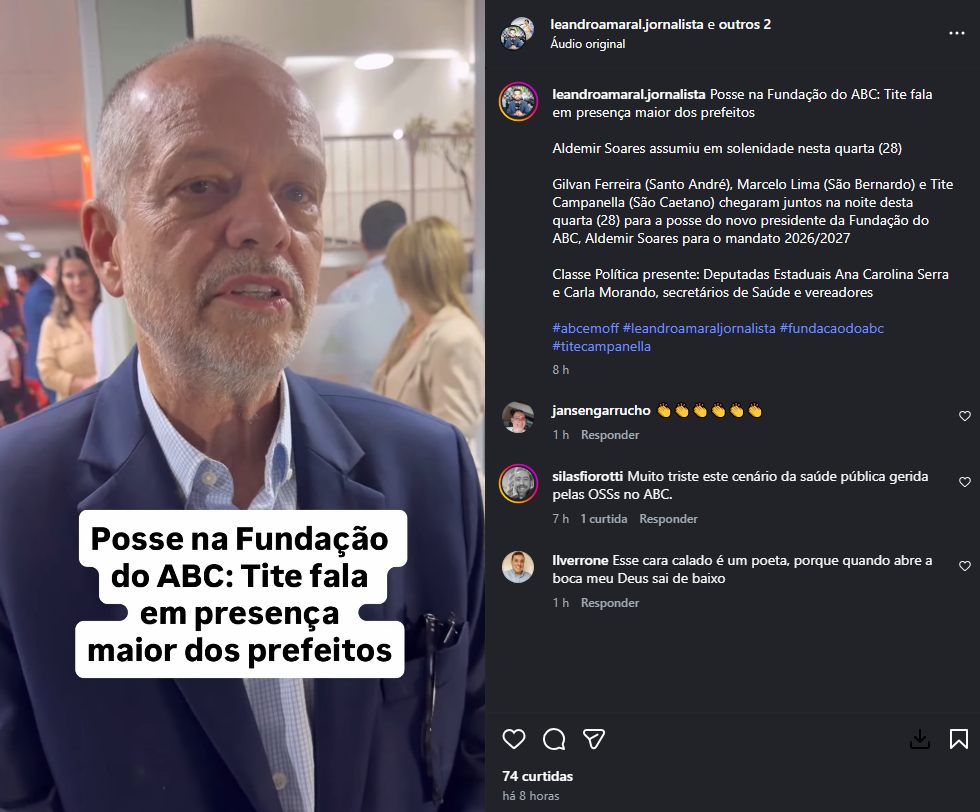Reply to silasfiorotti's comment via Responder

[x=668, y=519]
